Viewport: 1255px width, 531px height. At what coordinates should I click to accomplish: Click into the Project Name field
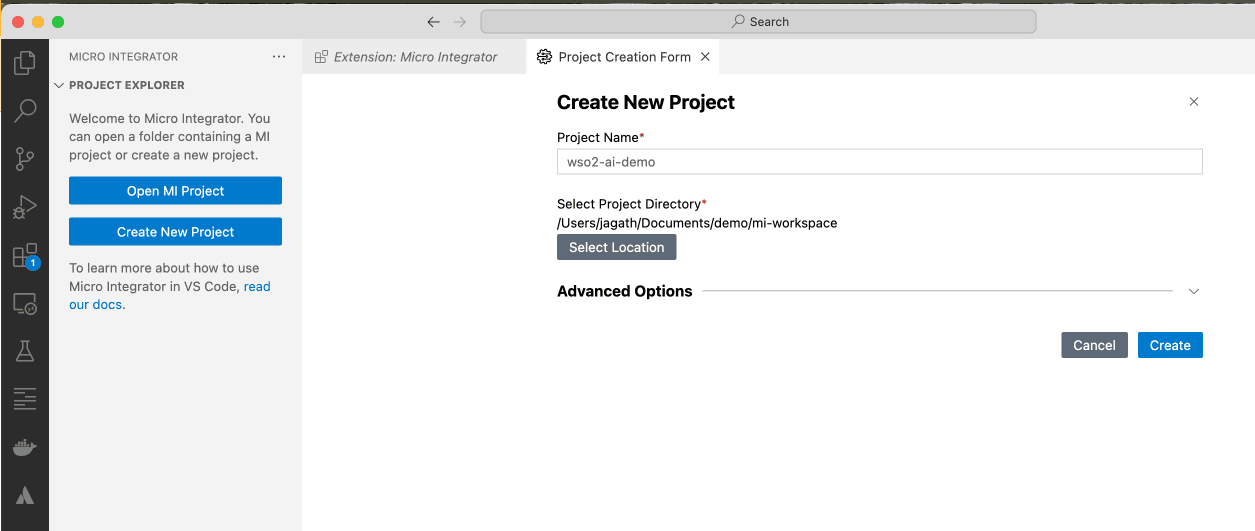(879, 162)
